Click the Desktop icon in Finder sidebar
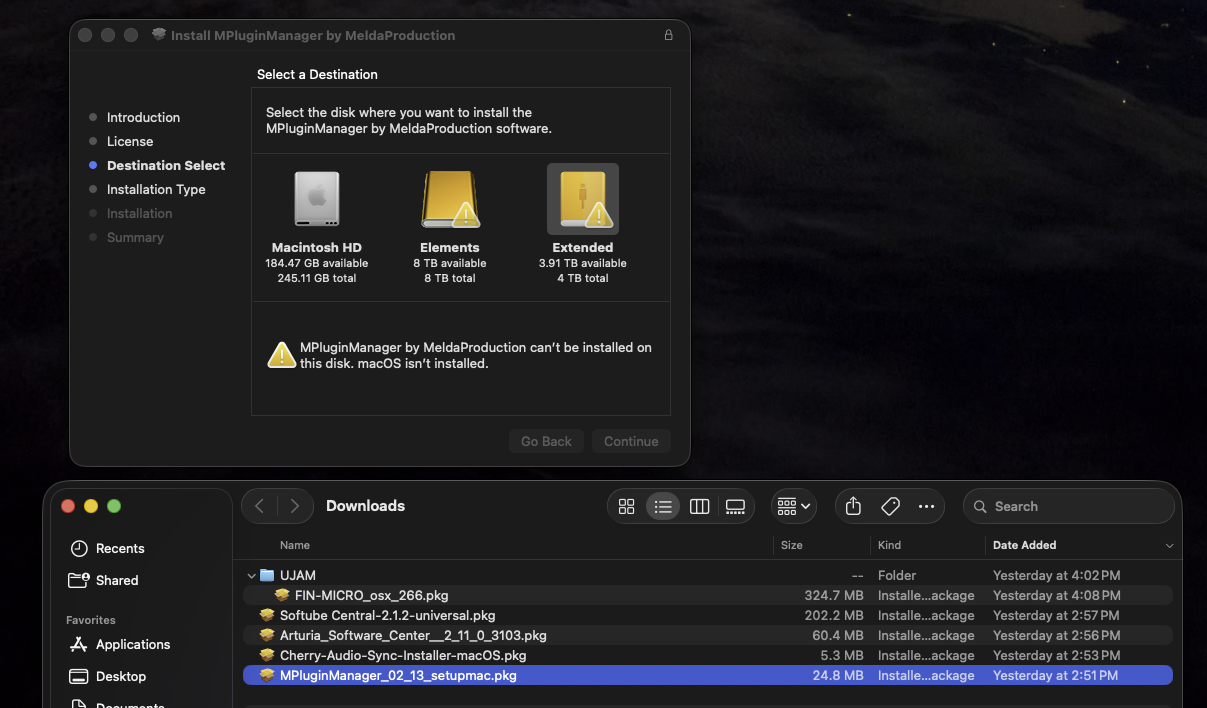The height and width of the screenshot is (708, 1207). tap(79, 676)
